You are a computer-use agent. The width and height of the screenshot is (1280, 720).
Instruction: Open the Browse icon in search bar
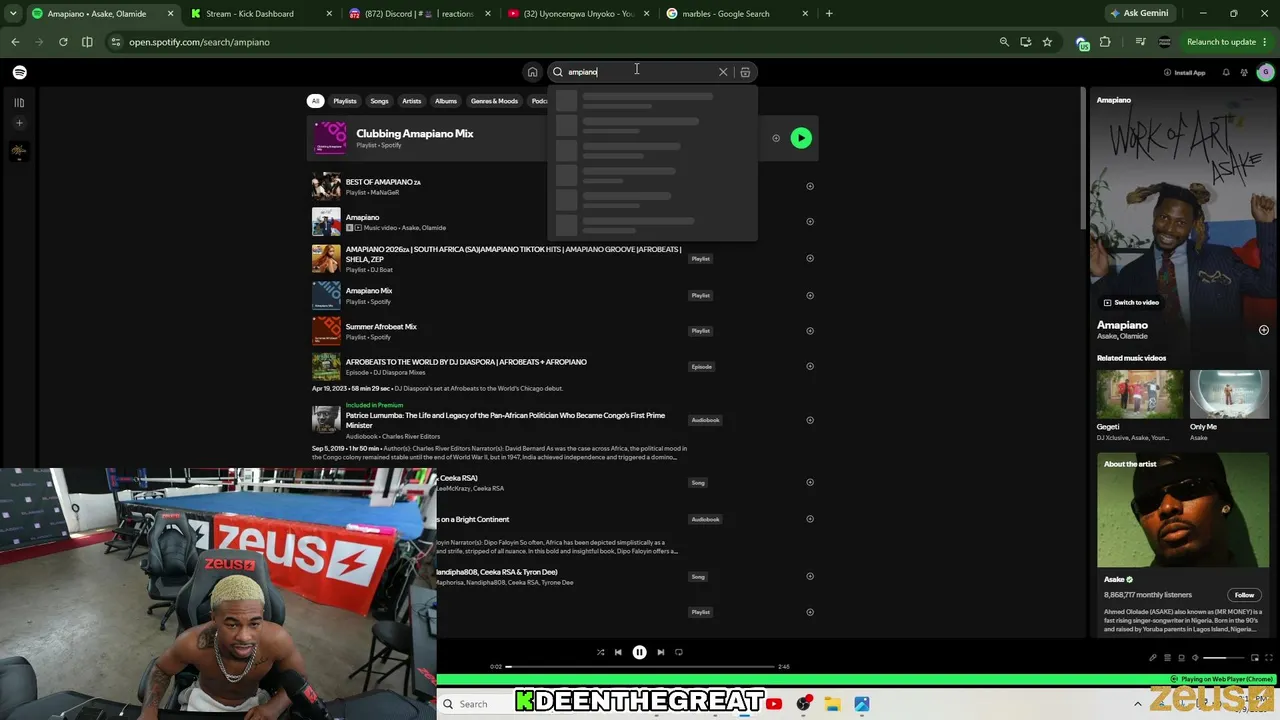point(745,72)
